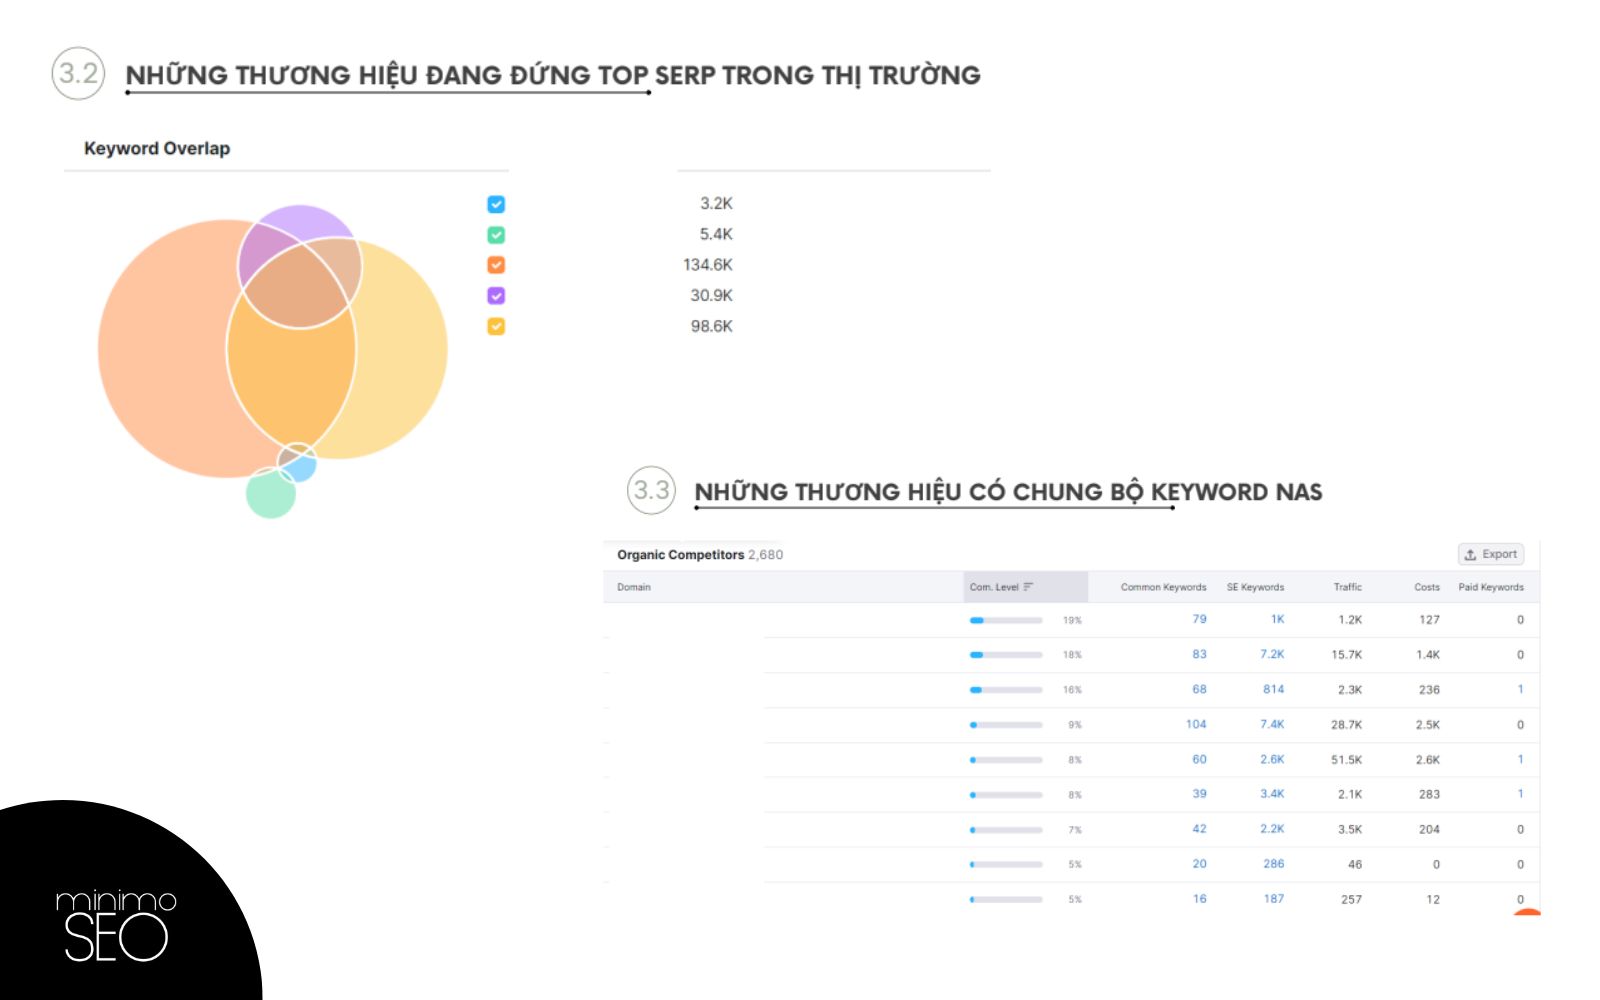Viewport: 1600px width, 1000px height.
Task: Click the 9% competition level bar
Action: 1006,725
